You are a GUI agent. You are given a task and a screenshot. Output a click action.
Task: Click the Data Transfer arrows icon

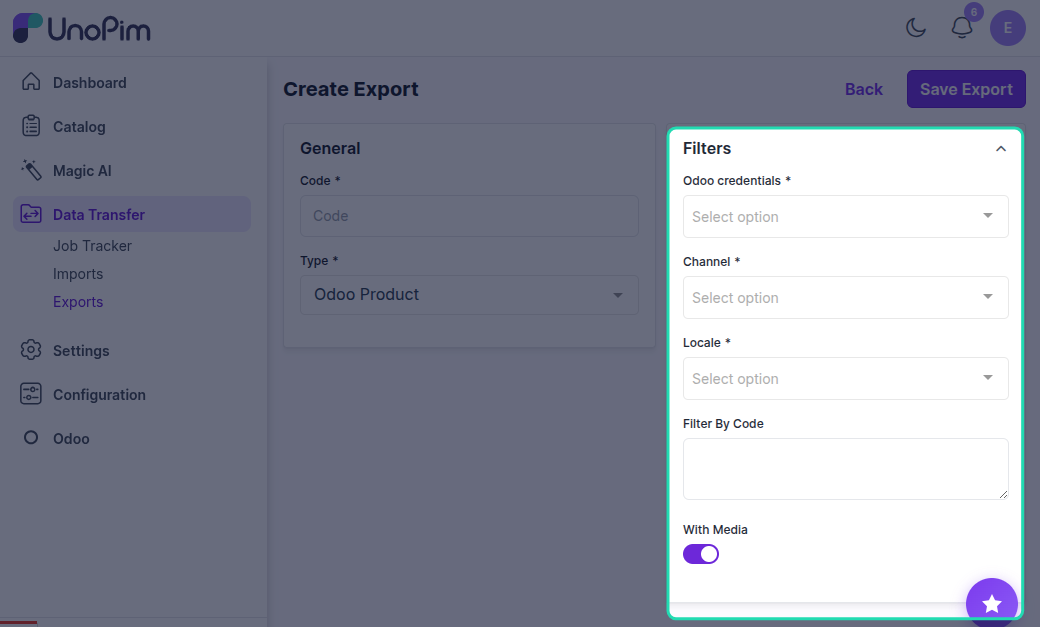point(31,214)
